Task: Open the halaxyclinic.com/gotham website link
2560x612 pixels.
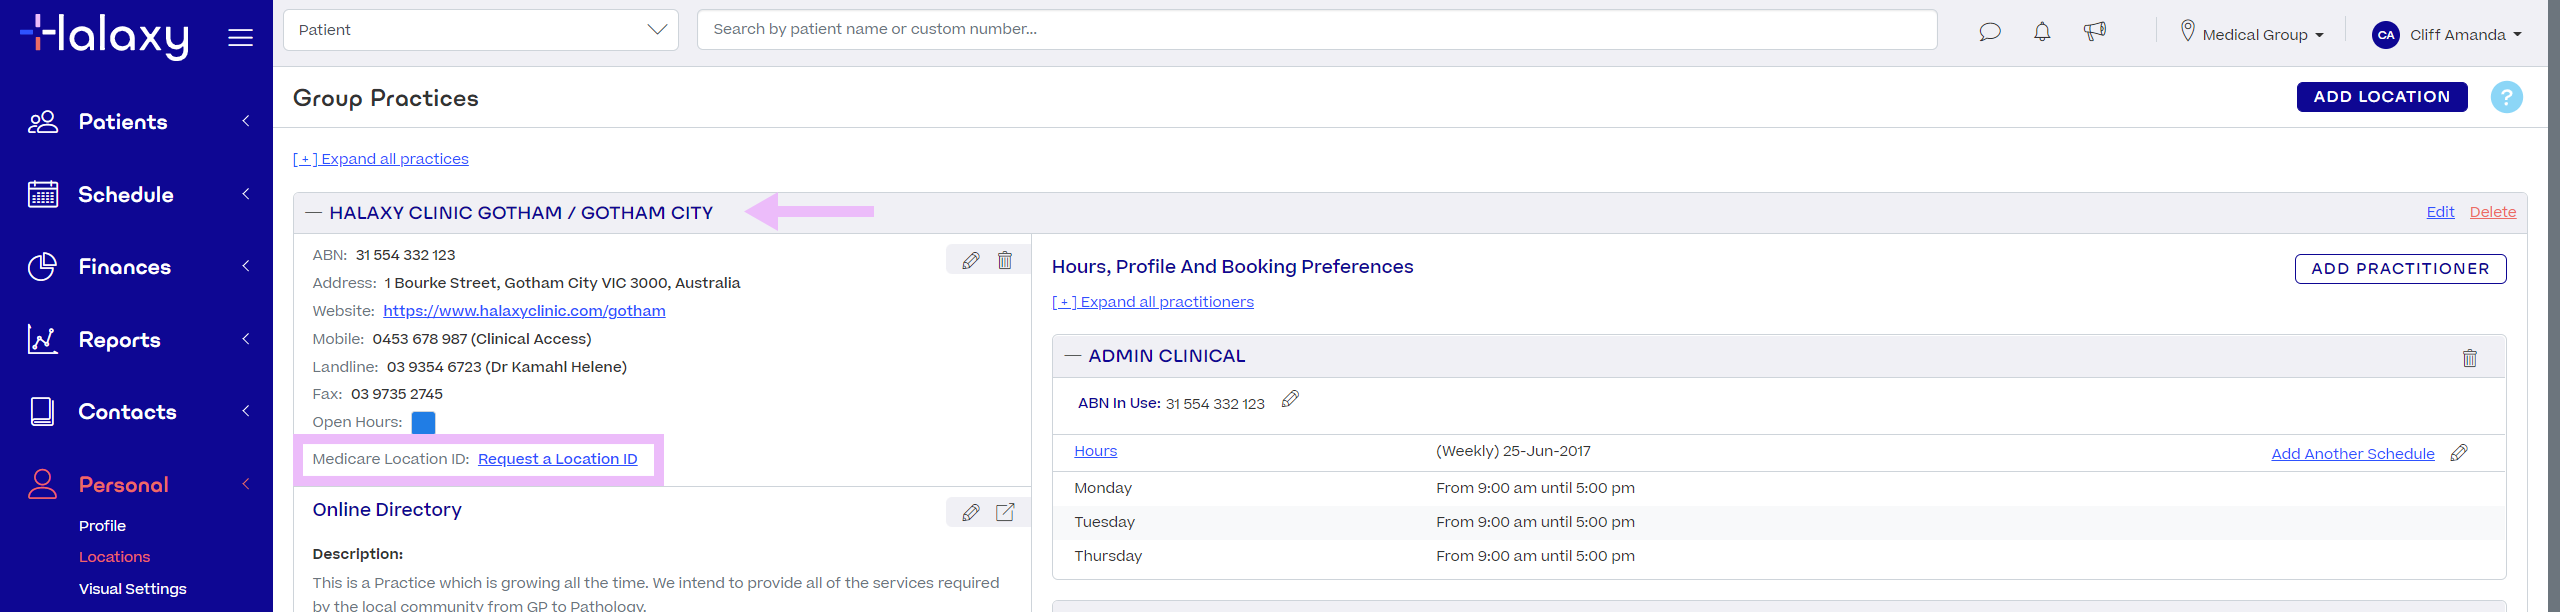Action: [524, 311]
